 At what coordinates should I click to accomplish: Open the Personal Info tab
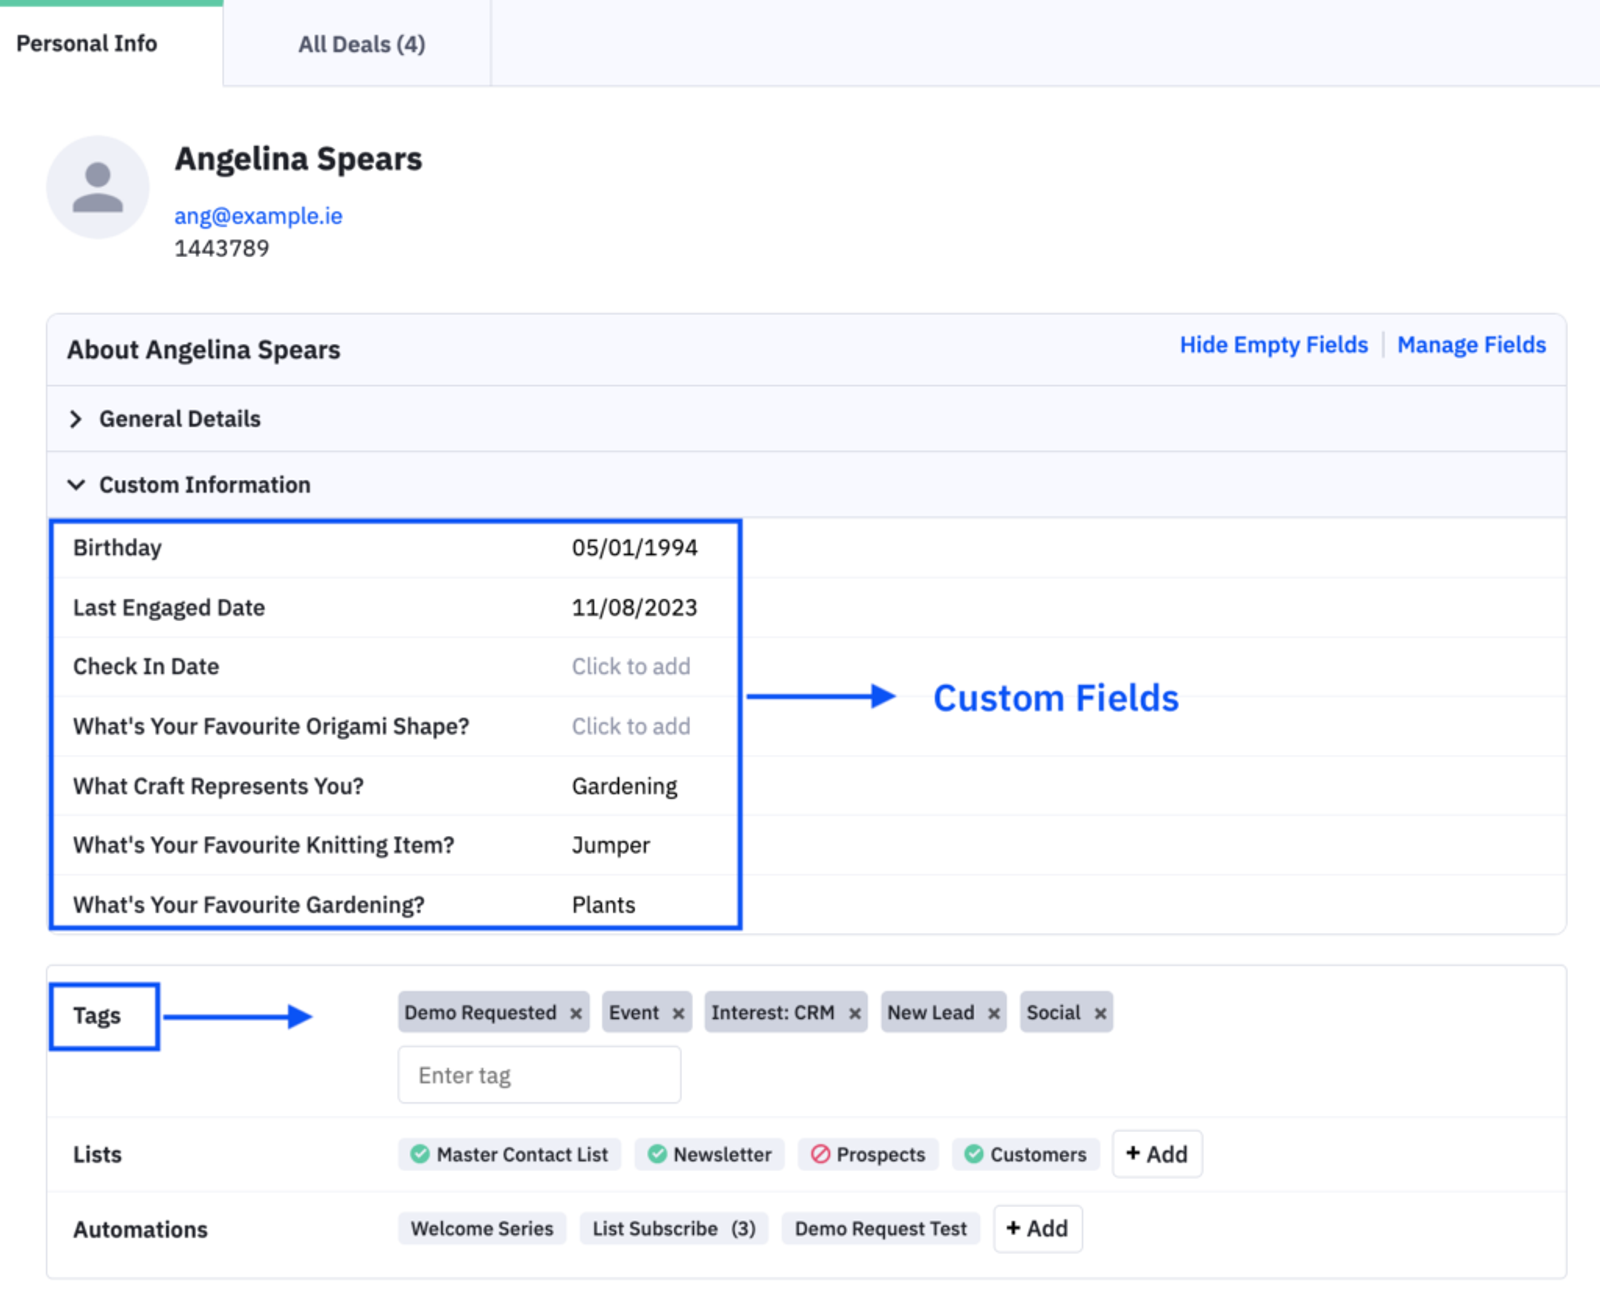(x=87, y=44)
